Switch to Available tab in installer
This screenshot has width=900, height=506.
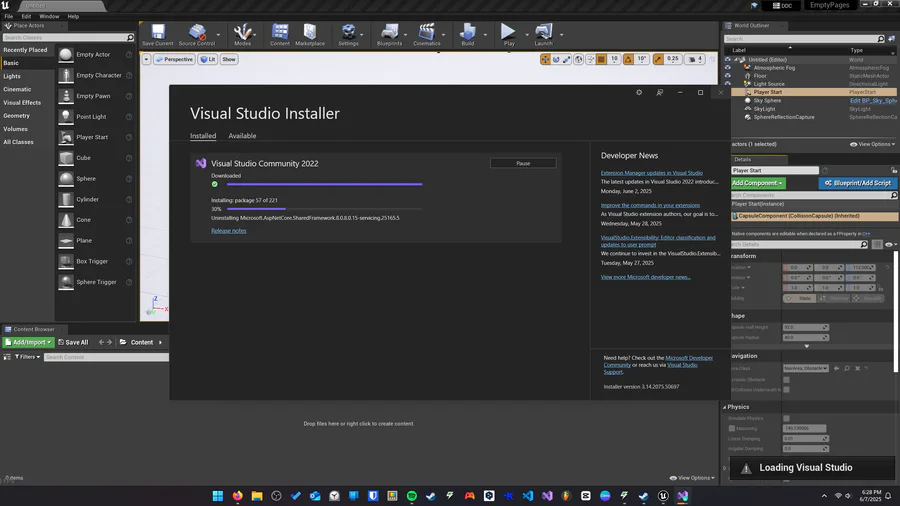pyautogui.click(x=242, y=136)
